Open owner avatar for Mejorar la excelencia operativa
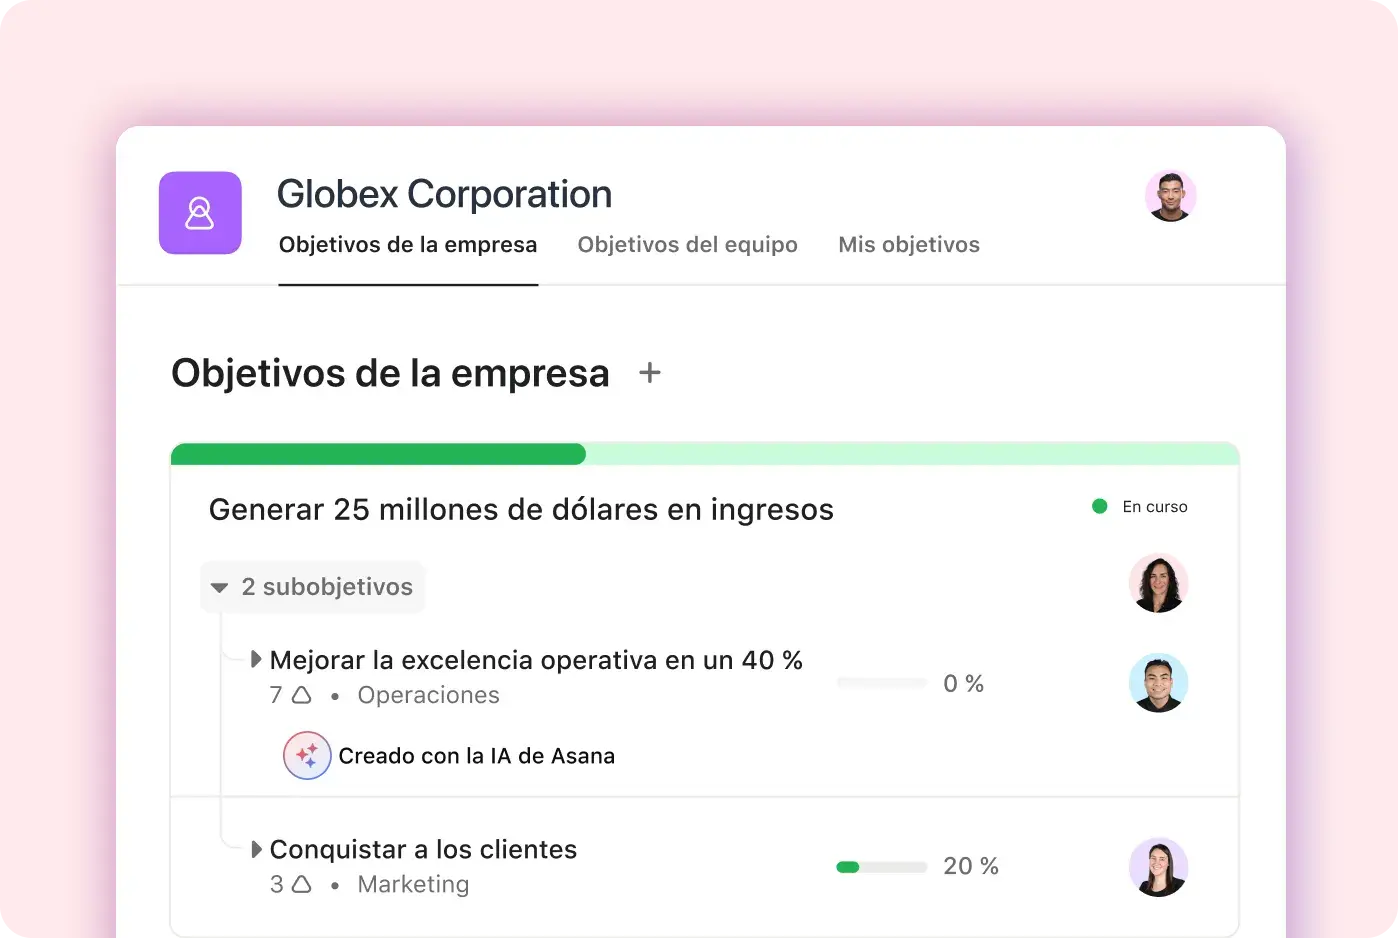 (x=1158, y=683)
